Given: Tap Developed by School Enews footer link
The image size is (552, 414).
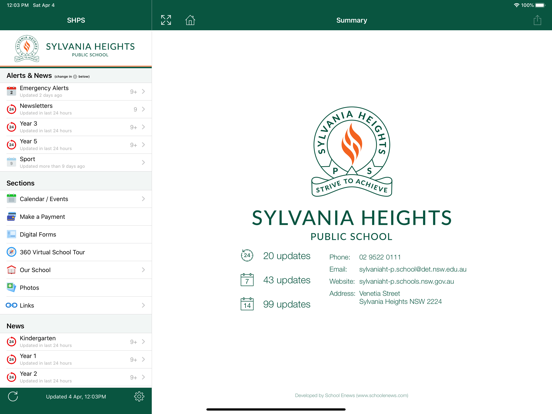Looking at the screenshot, I should tap(351, 395).
